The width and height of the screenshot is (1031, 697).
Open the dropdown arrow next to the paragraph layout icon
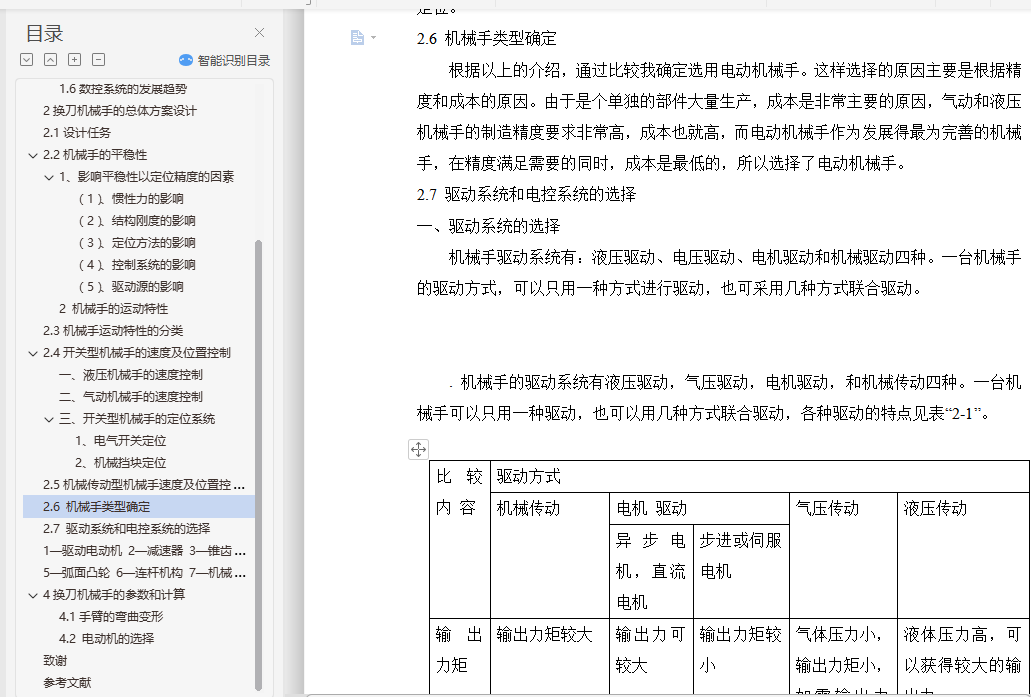(374, 37)
